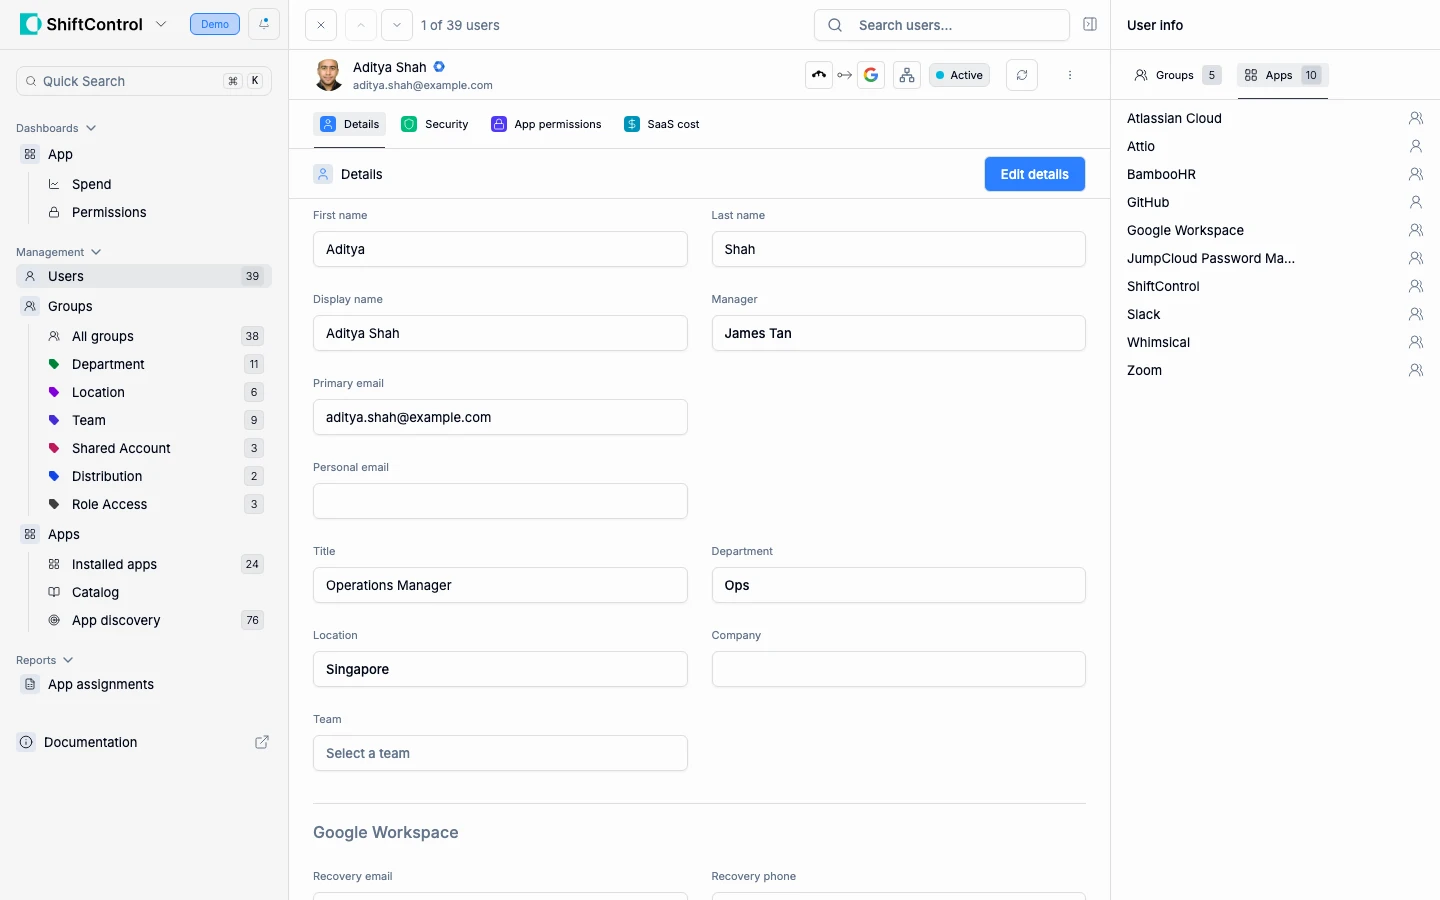Select the Details tab
1440x900 pixels.
(x=350, y=124)
